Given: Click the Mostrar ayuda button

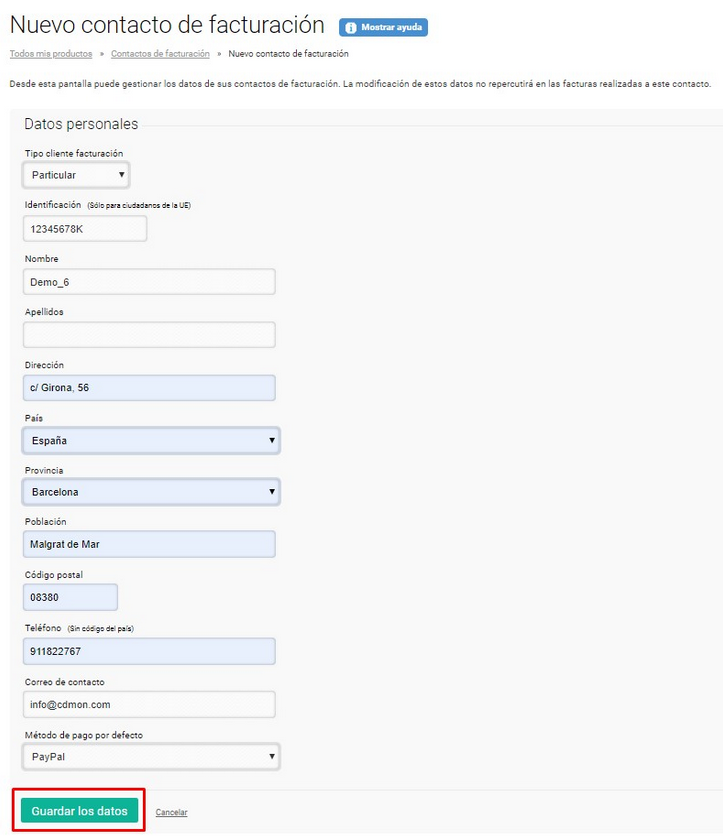Looking at the screenshot, I should click(383, 27).
